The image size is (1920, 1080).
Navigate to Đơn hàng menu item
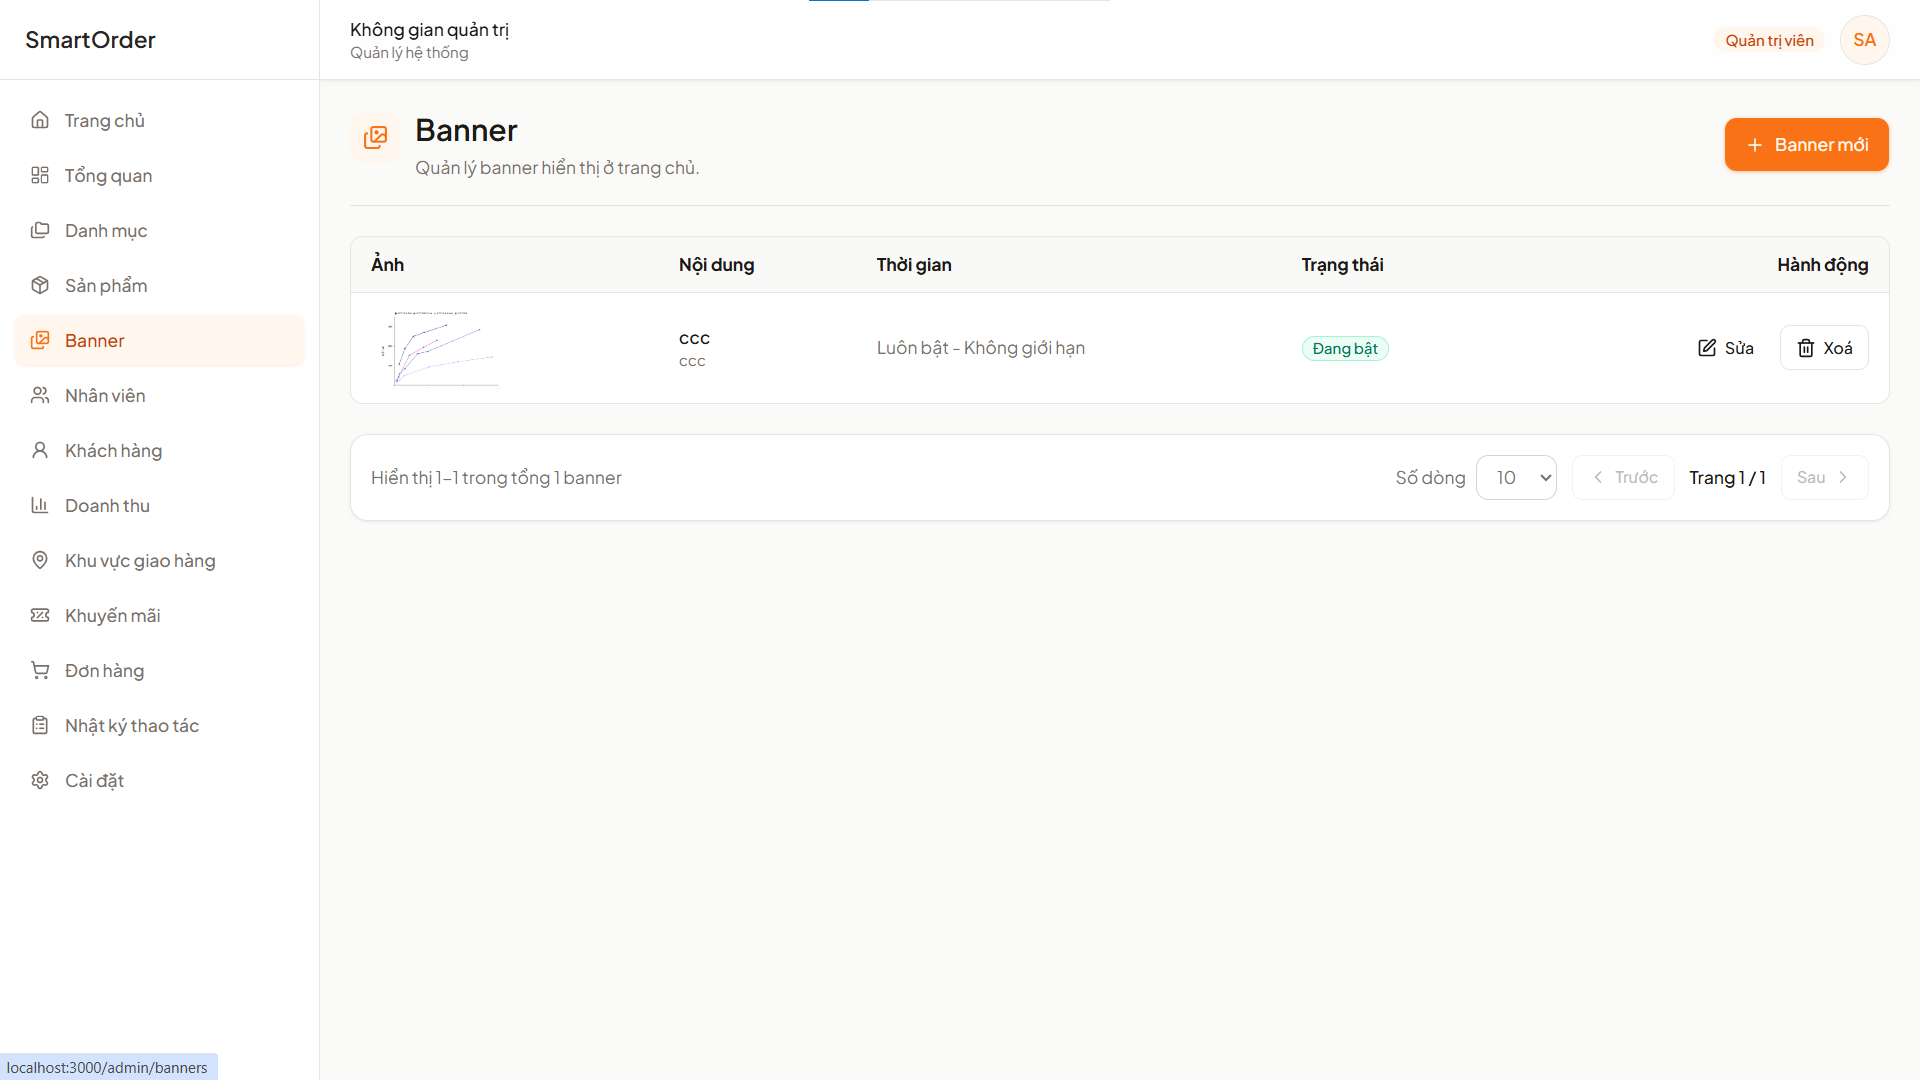[160, 670]
